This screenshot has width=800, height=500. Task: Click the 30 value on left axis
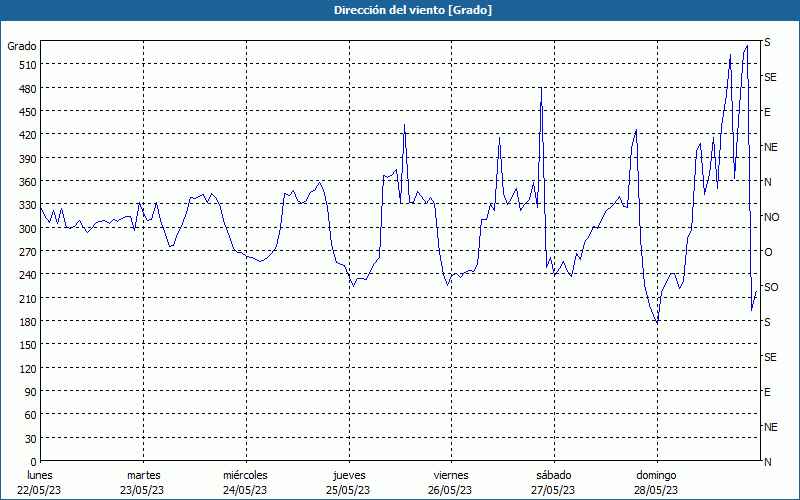coord(31,439)
